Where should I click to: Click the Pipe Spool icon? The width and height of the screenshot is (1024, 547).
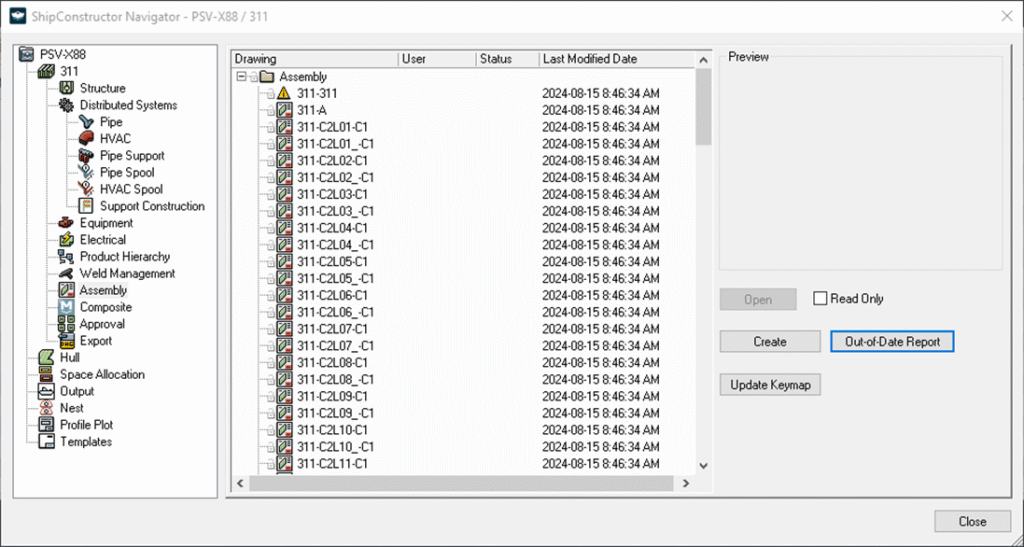click(x=86, y=172)
